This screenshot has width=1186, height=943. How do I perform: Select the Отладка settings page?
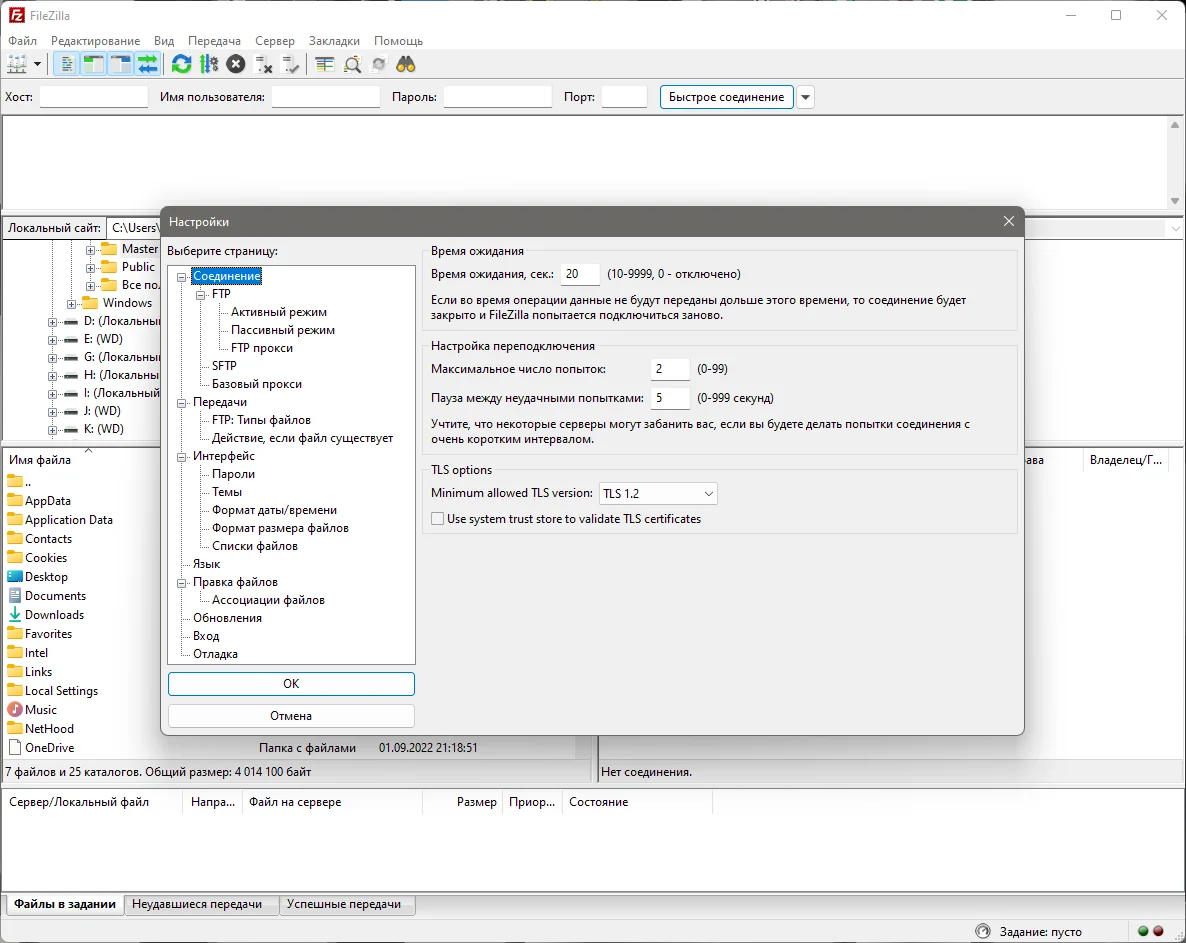[x=215, y=653]
